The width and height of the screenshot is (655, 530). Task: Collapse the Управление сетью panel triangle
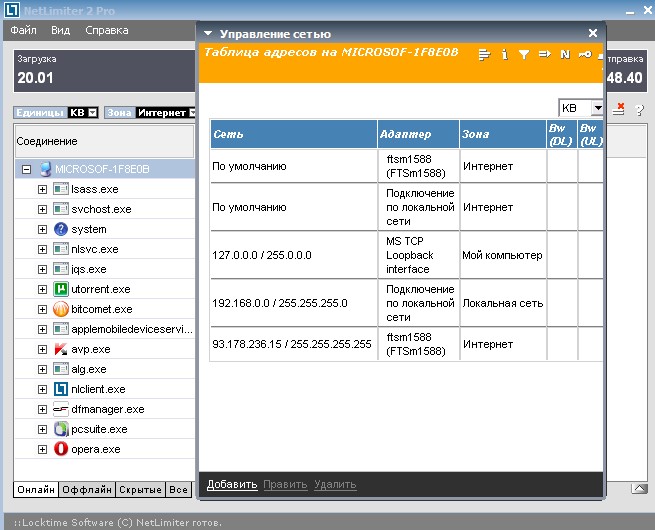(208, 33)
